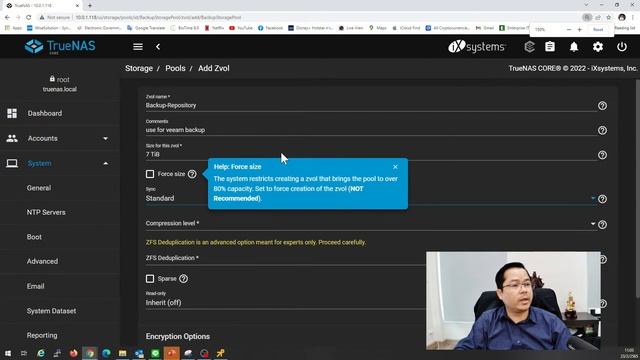Open Chrome profile avatar
Viewport: 640px width, 360px height.
click(622, 18)
